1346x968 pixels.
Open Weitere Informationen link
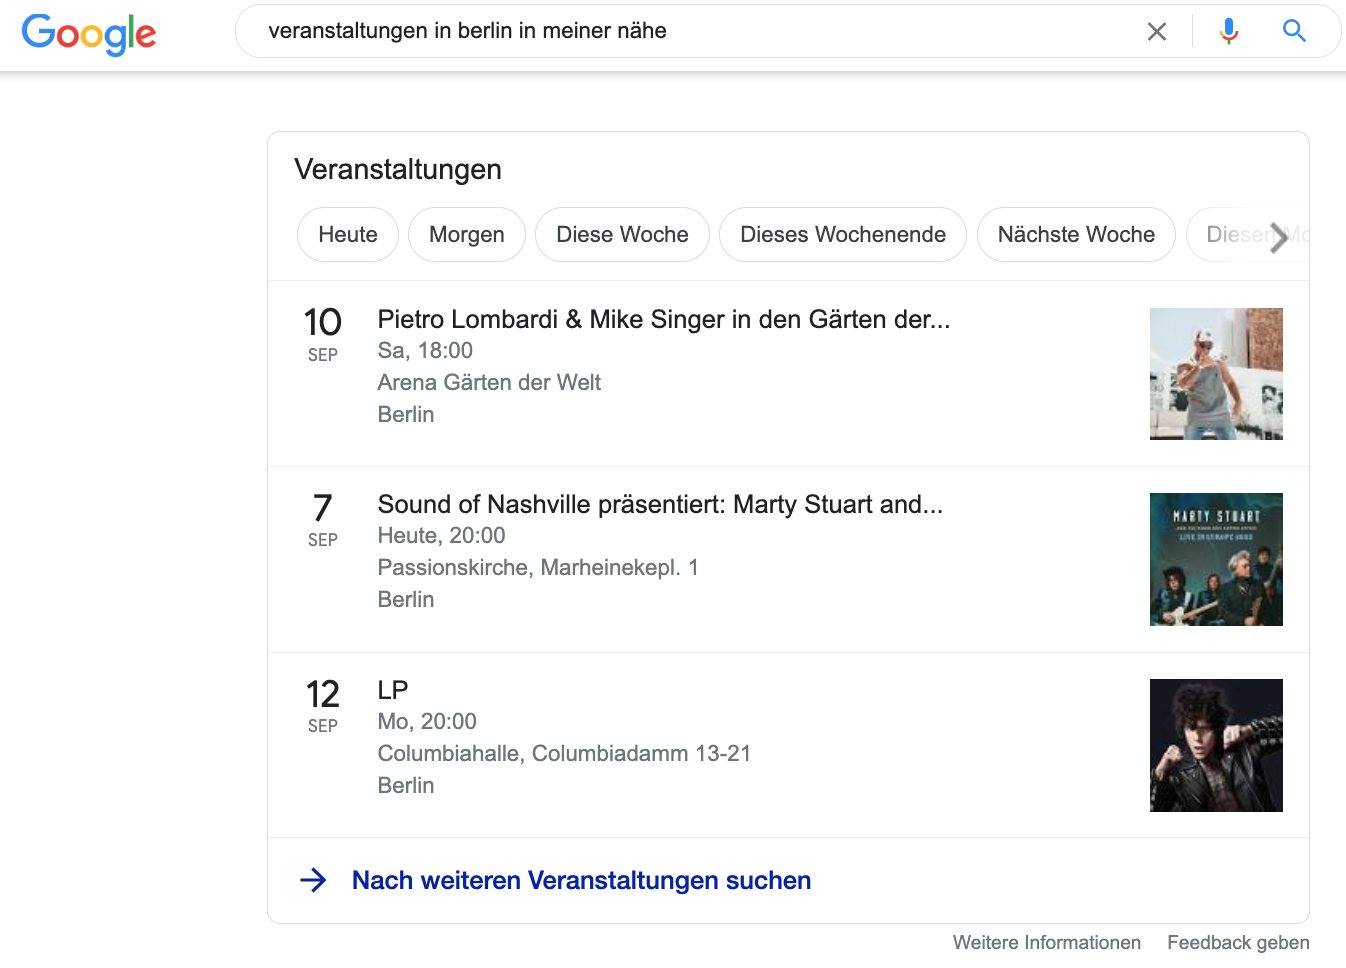pos(1047,943)
